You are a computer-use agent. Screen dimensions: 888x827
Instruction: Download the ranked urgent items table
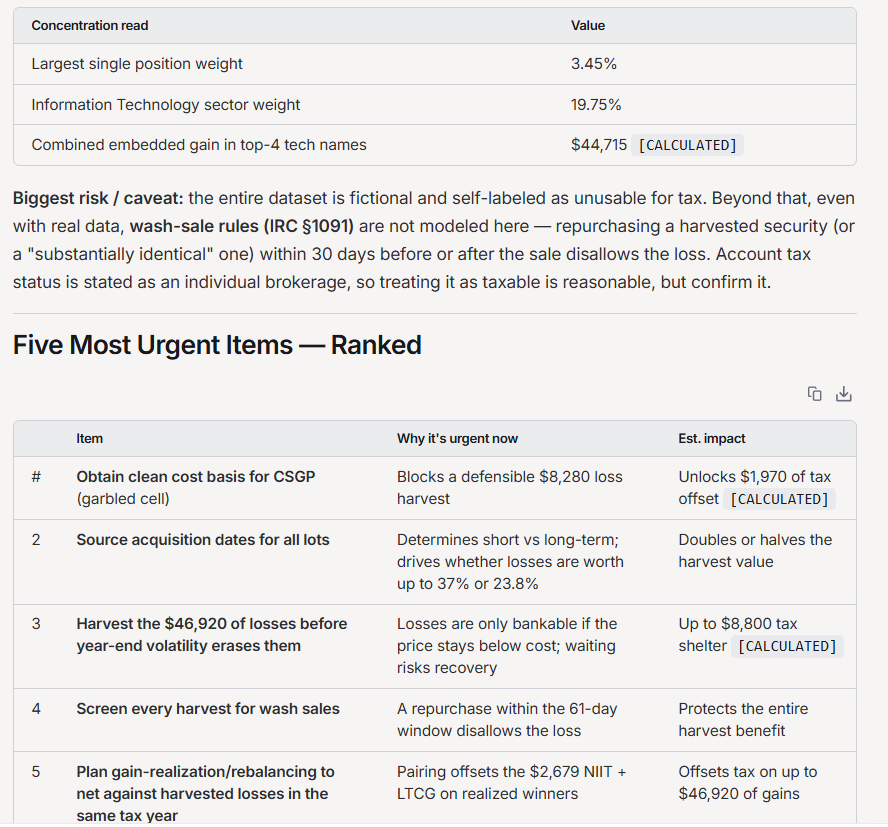coord(844,394)
